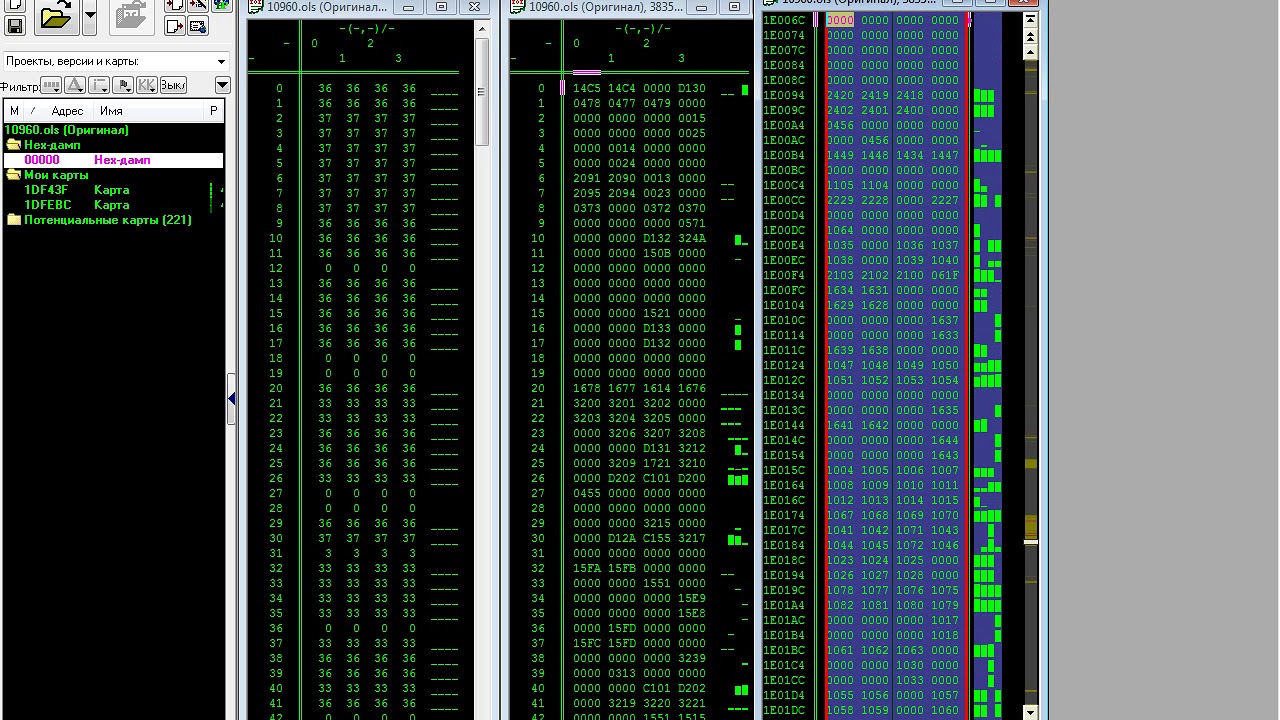Image resolution: width=1280 pixels, height=720 pixels.
Task: Click the 'M' column header
Action: coord(14,111)
